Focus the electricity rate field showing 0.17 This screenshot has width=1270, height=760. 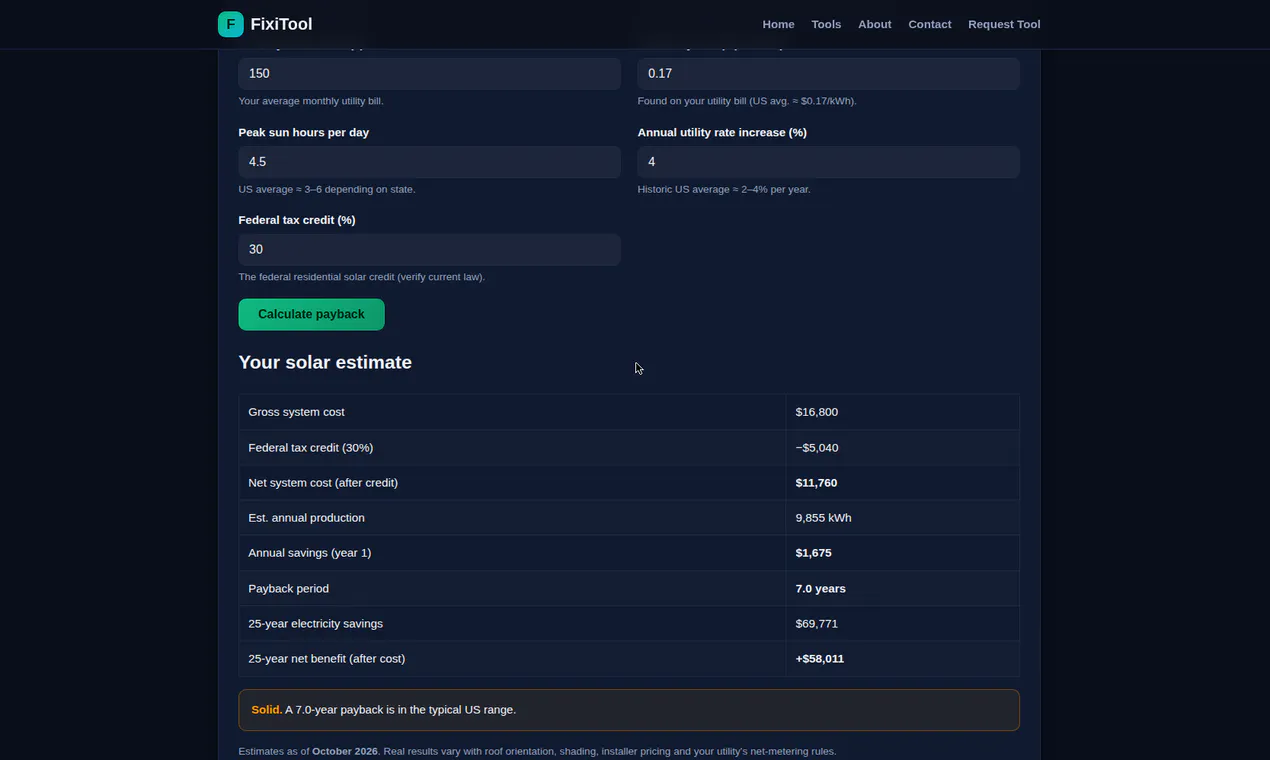click(828, 73)
